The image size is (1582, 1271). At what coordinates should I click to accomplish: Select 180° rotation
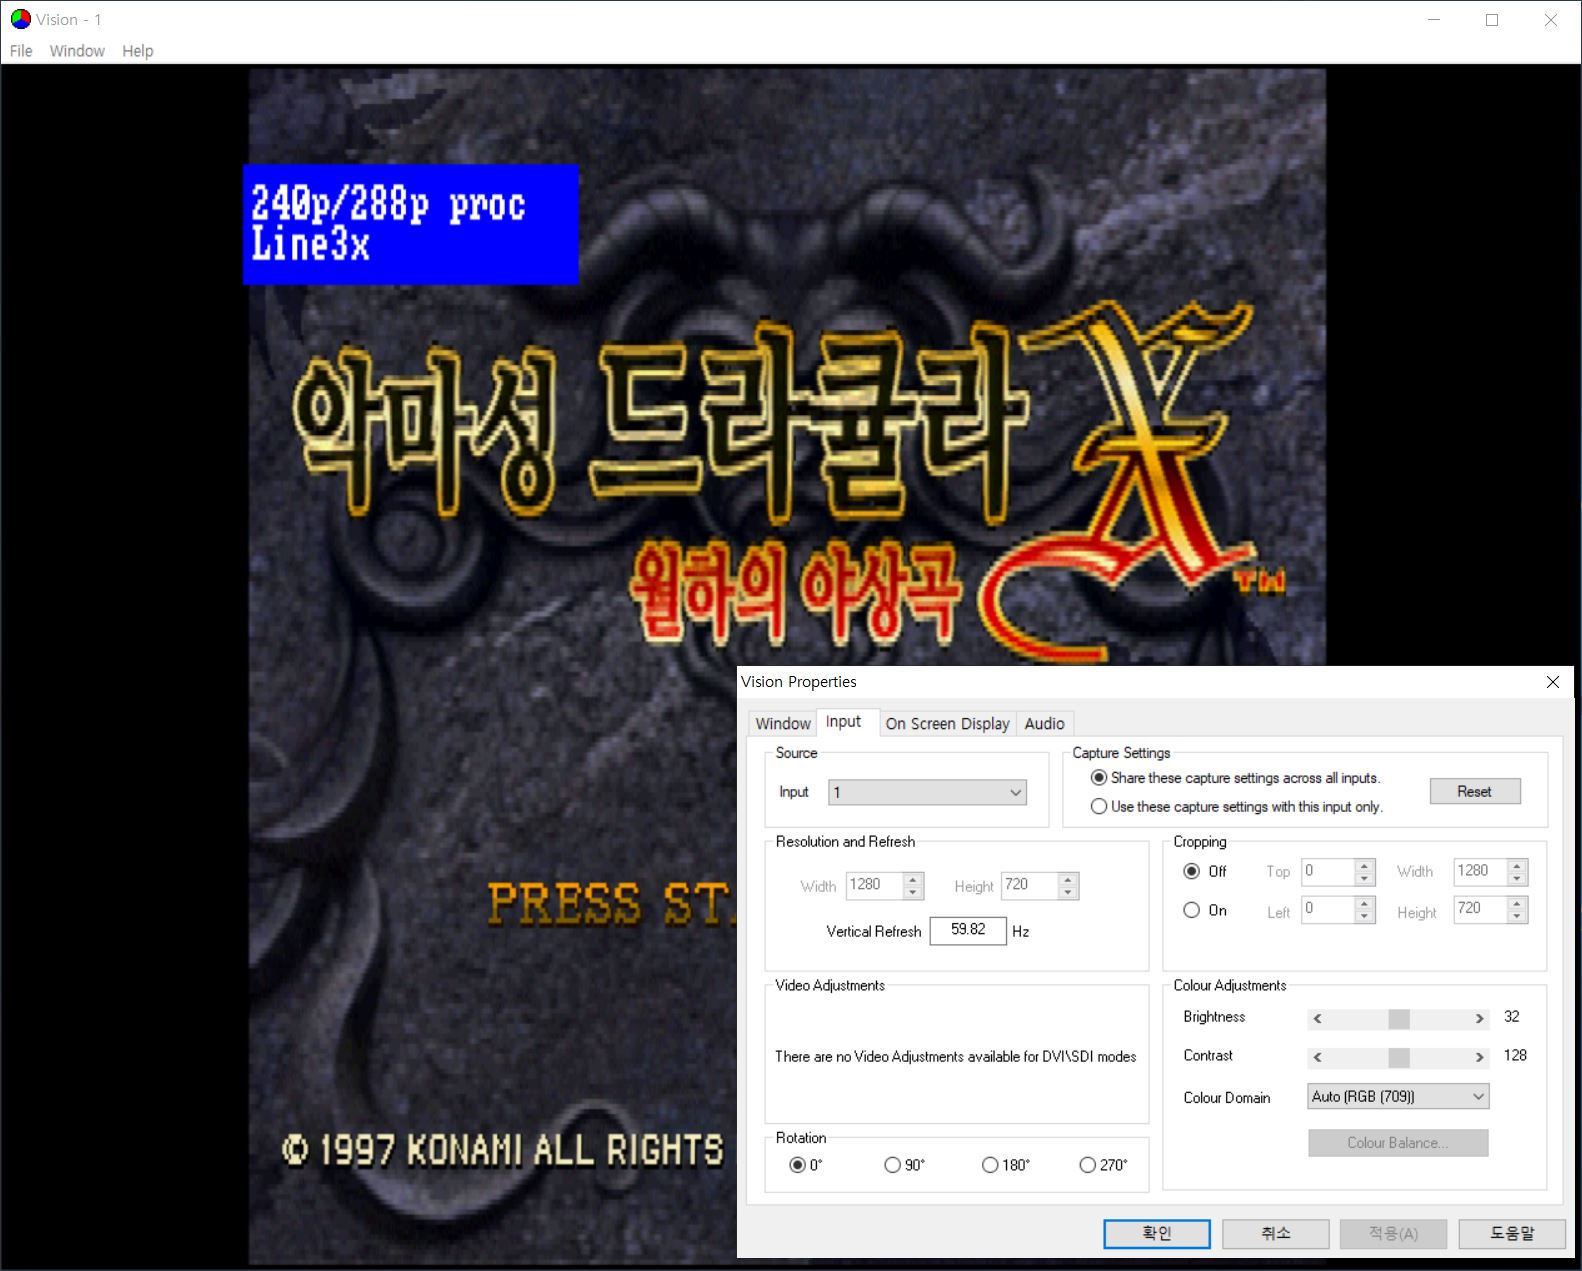click(x=990, y=1165)
